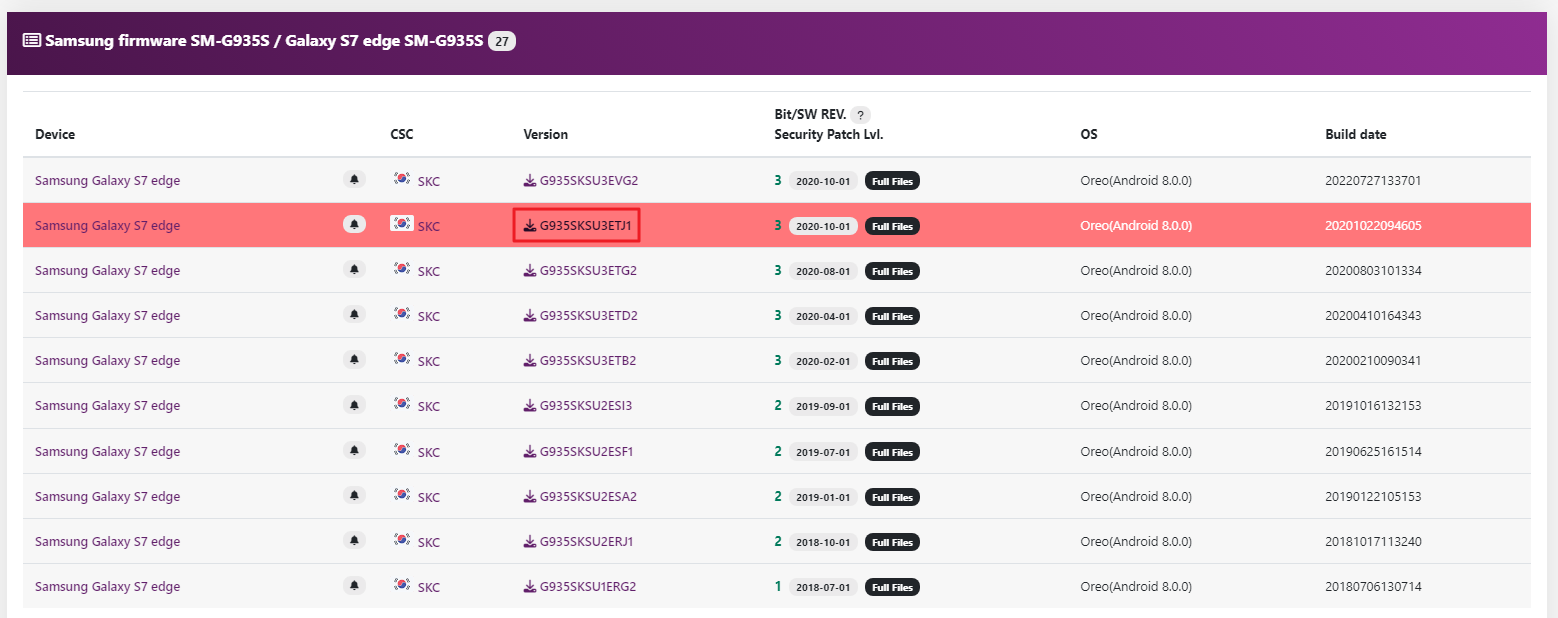Click Korean flag in G935SKSU3EVG2 row
The height and width of the screenshot is (618, 1558).
click(402, 179)
